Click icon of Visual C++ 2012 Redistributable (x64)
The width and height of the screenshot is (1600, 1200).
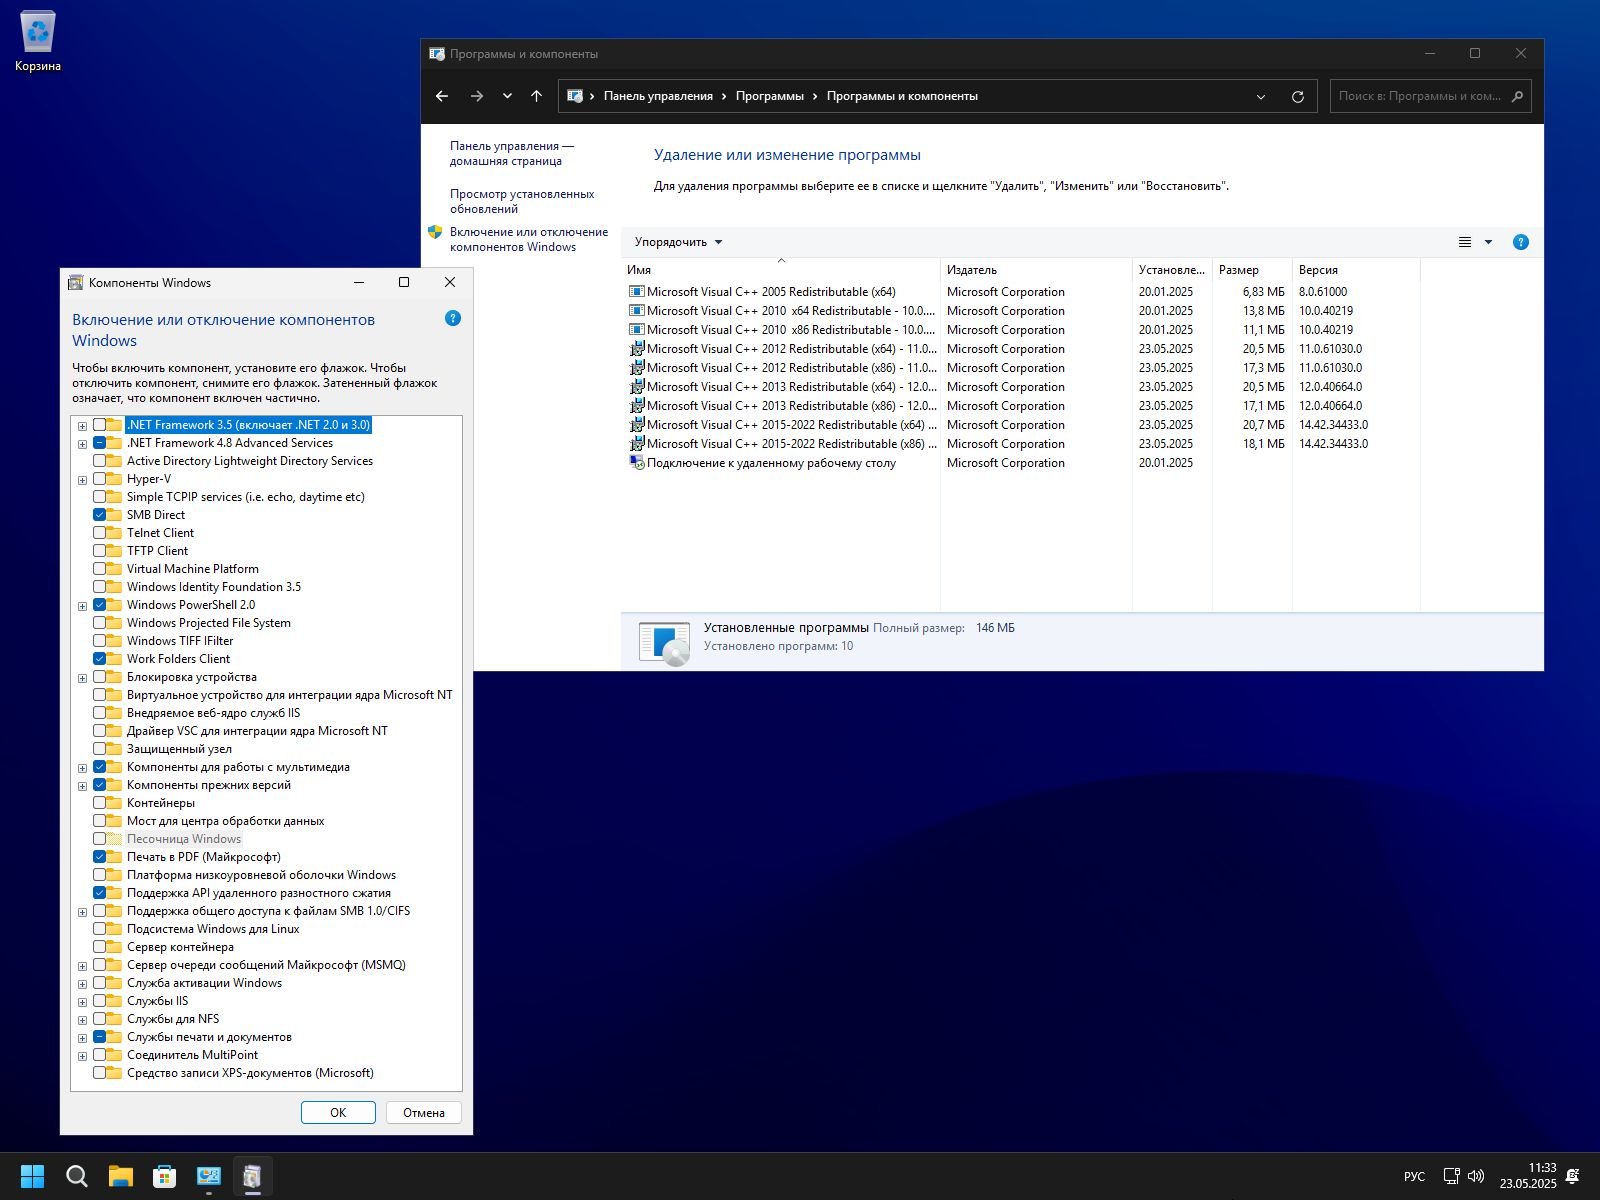(636, 349)
